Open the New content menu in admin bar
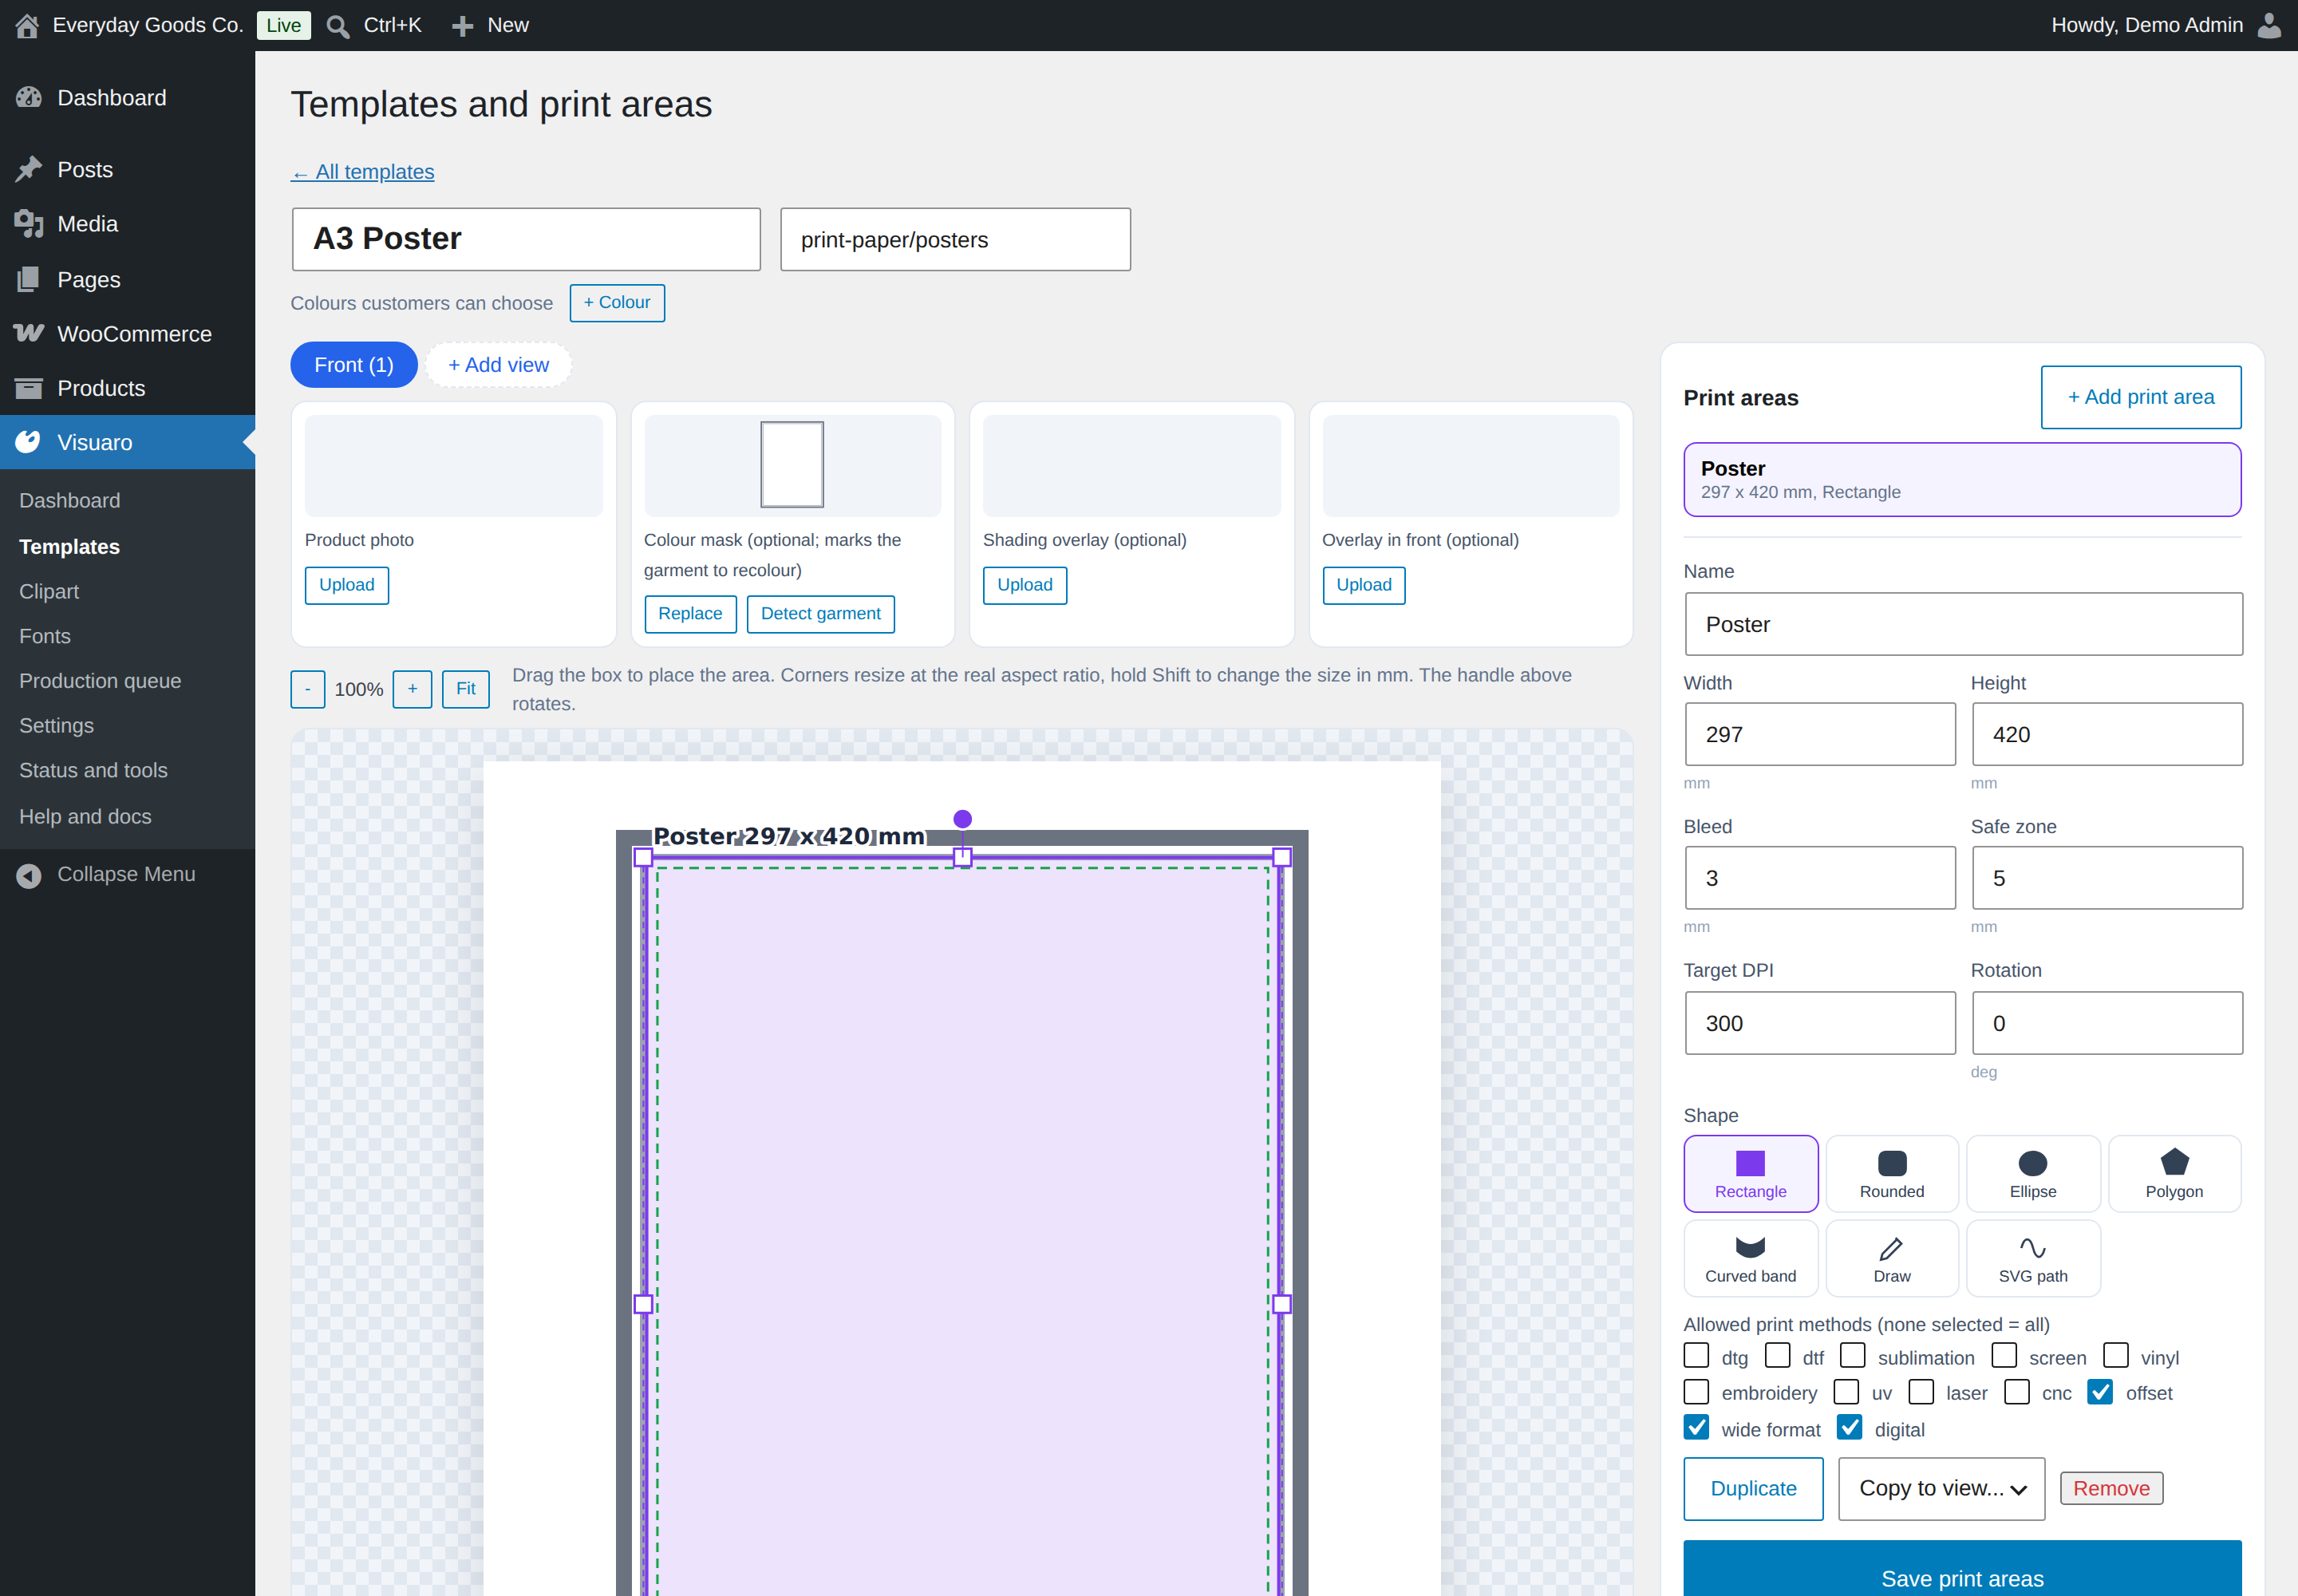This screenshot has height=1596, width=2298. click(x=490, y=26)
